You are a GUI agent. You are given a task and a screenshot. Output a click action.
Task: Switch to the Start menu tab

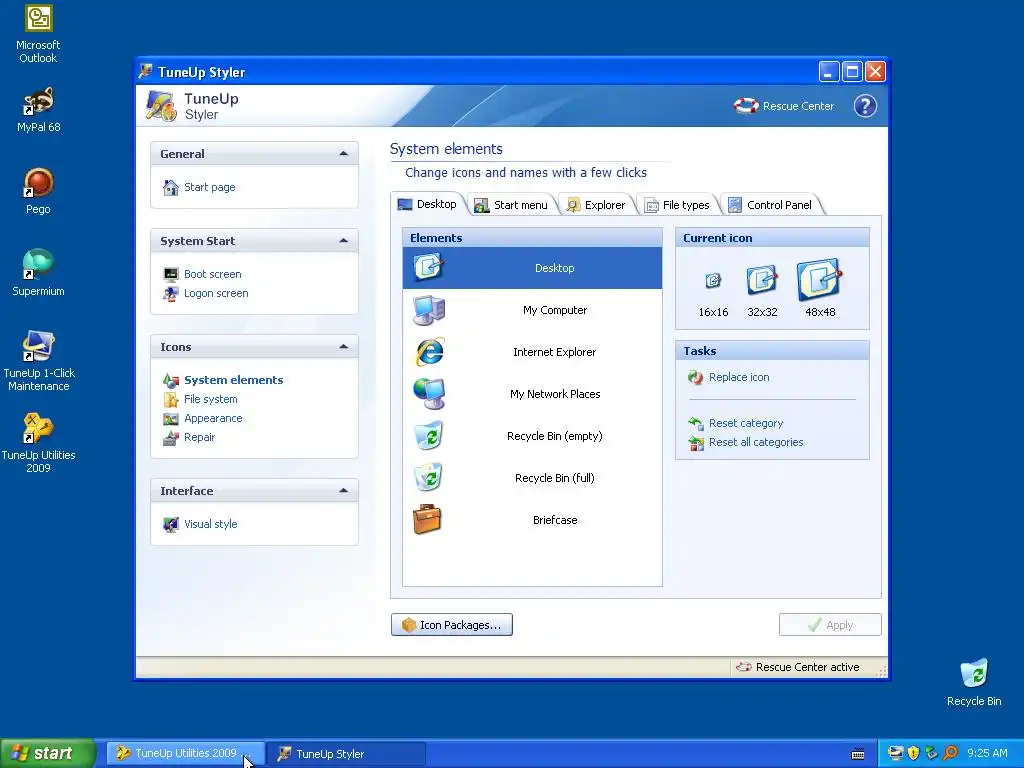[x=511, y=205]
